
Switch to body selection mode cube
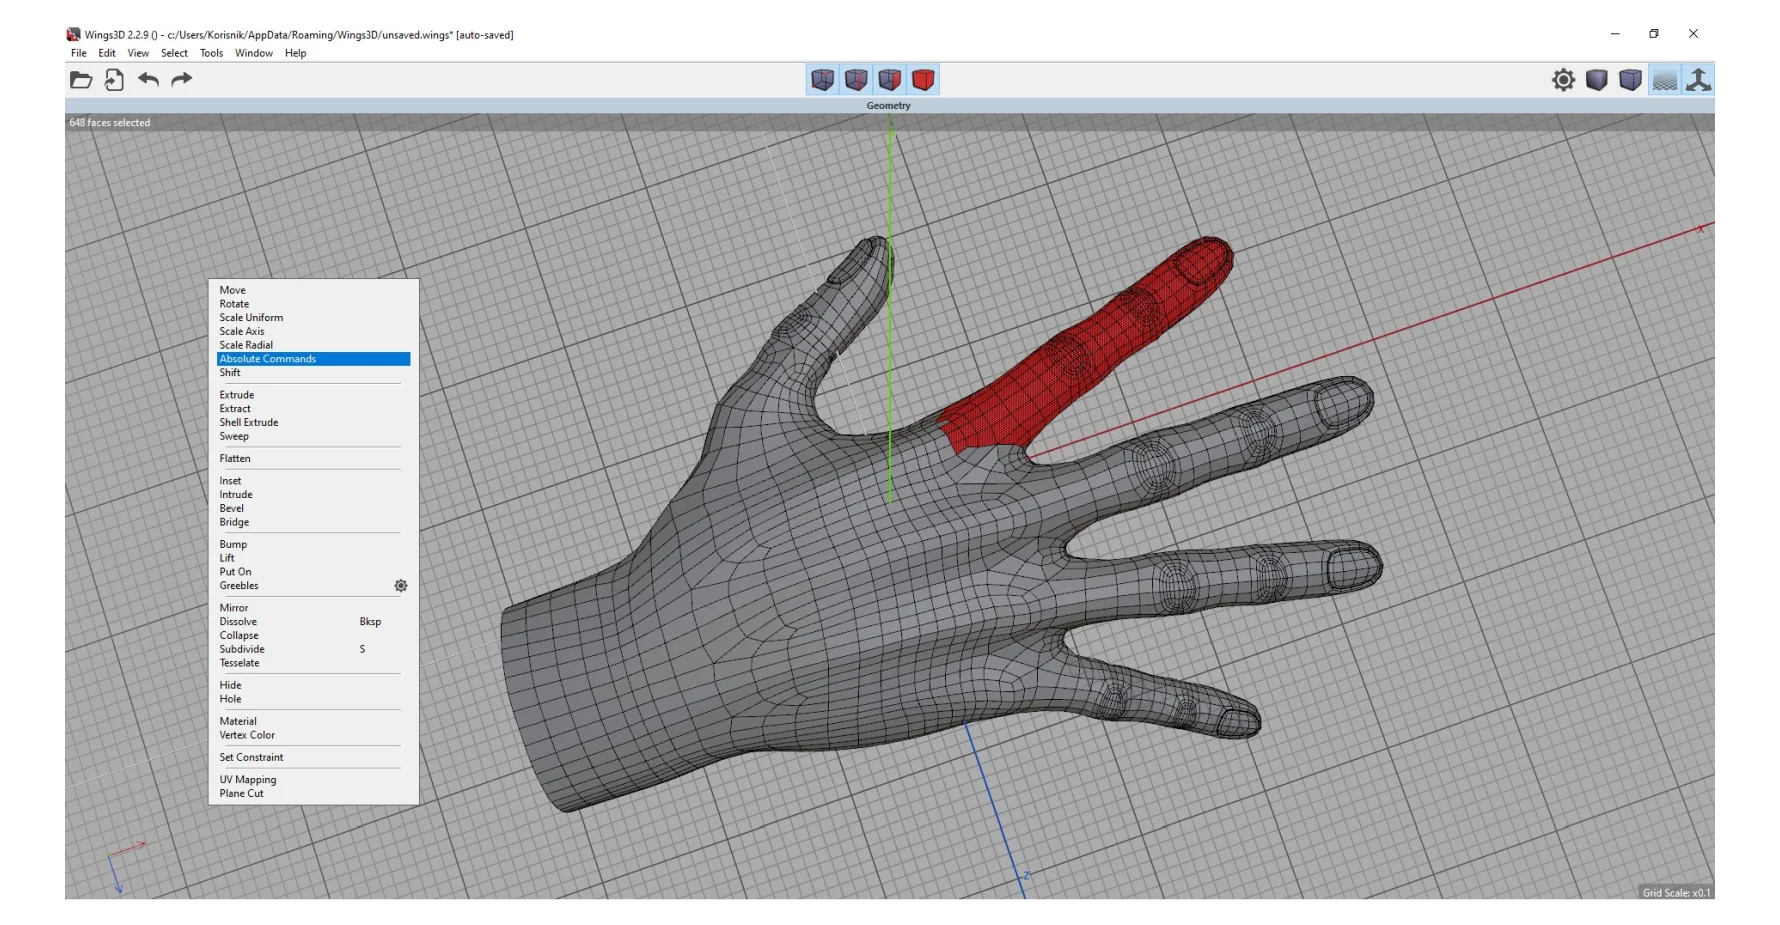tap(923, 80)
